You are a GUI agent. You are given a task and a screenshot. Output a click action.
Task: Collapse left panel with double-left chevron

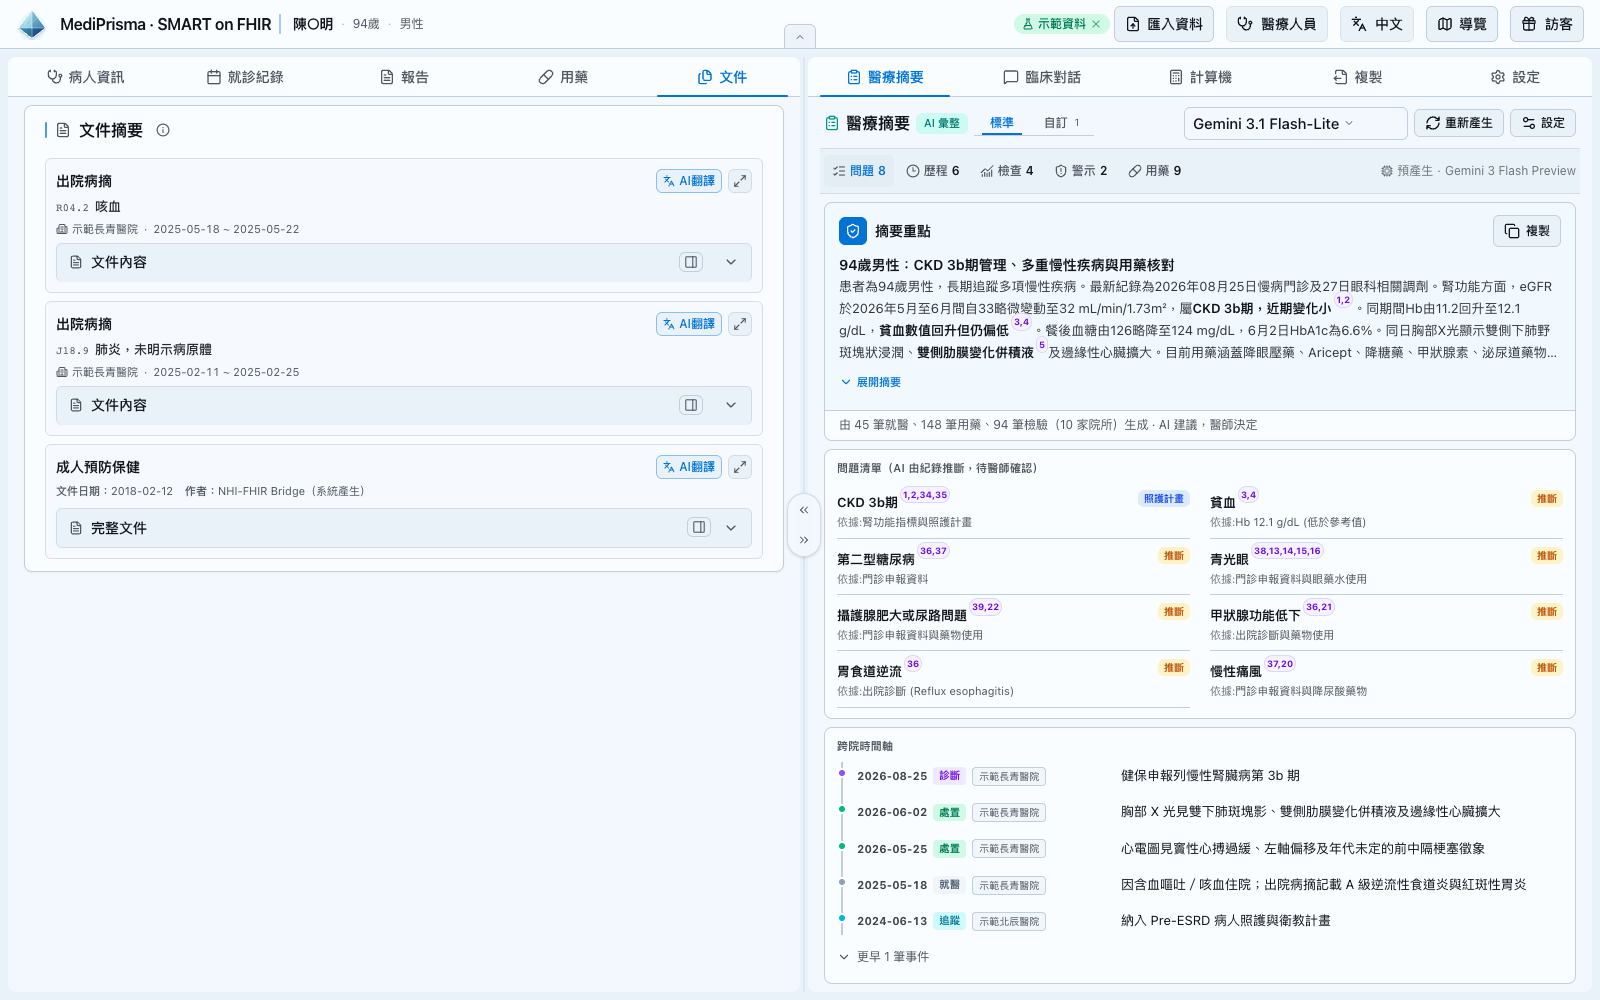tap(804, 510)
